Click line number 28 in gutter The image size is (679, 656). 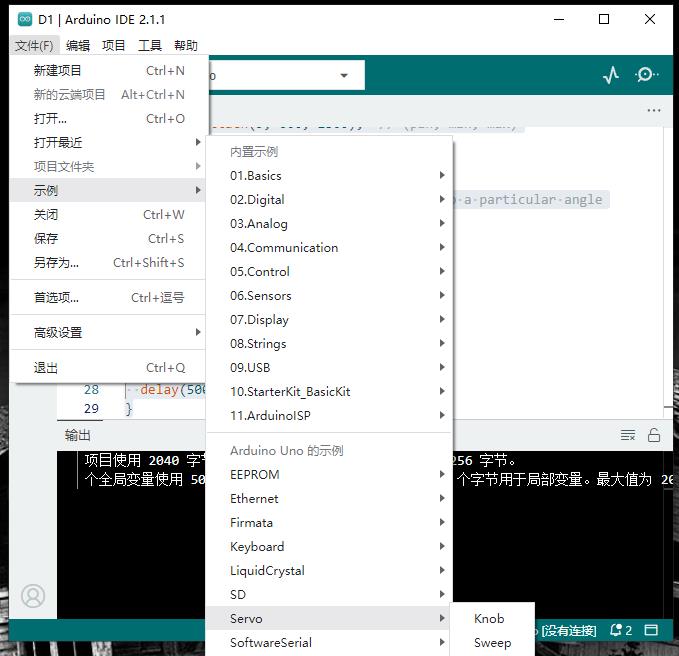91,389
